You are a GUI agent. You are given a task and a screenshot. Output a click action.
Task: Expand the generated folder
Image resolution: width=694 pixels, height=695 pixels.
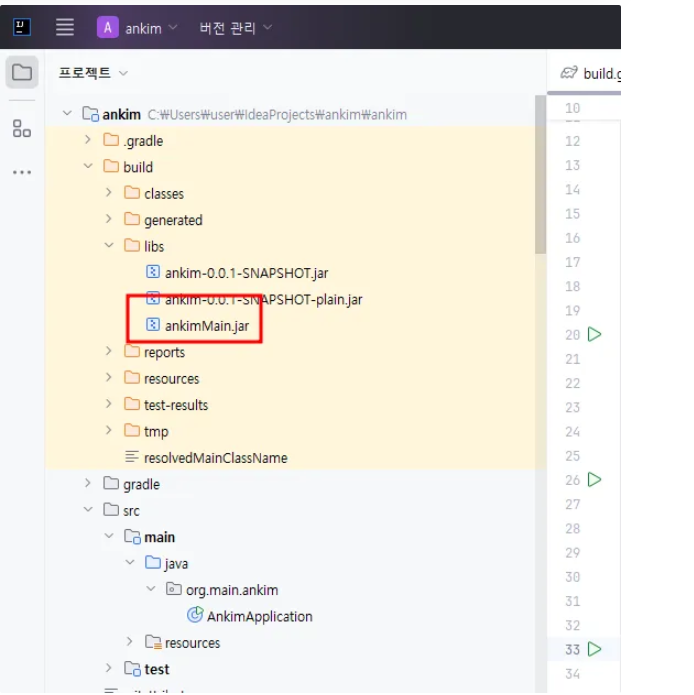click(109, 219)
